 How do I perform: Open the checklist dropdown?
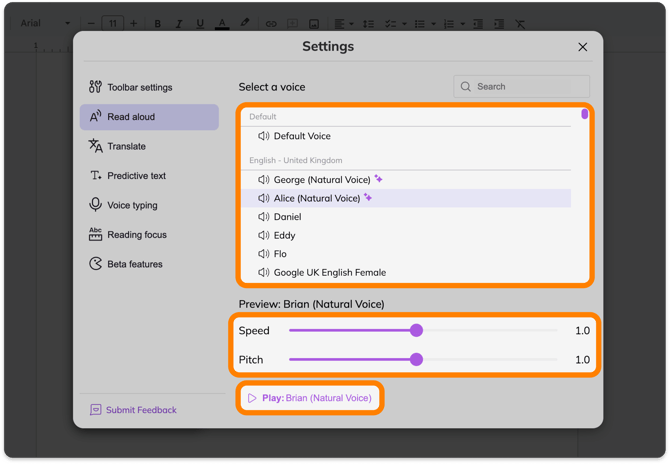pyautogui.click(x=395, y=24)
